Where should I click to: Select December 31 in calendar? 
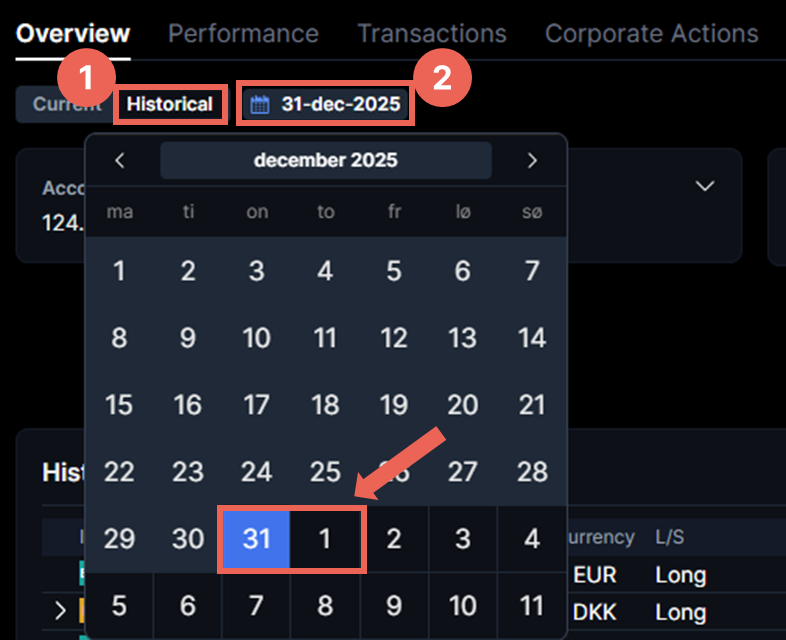click(x=256, y=539)
